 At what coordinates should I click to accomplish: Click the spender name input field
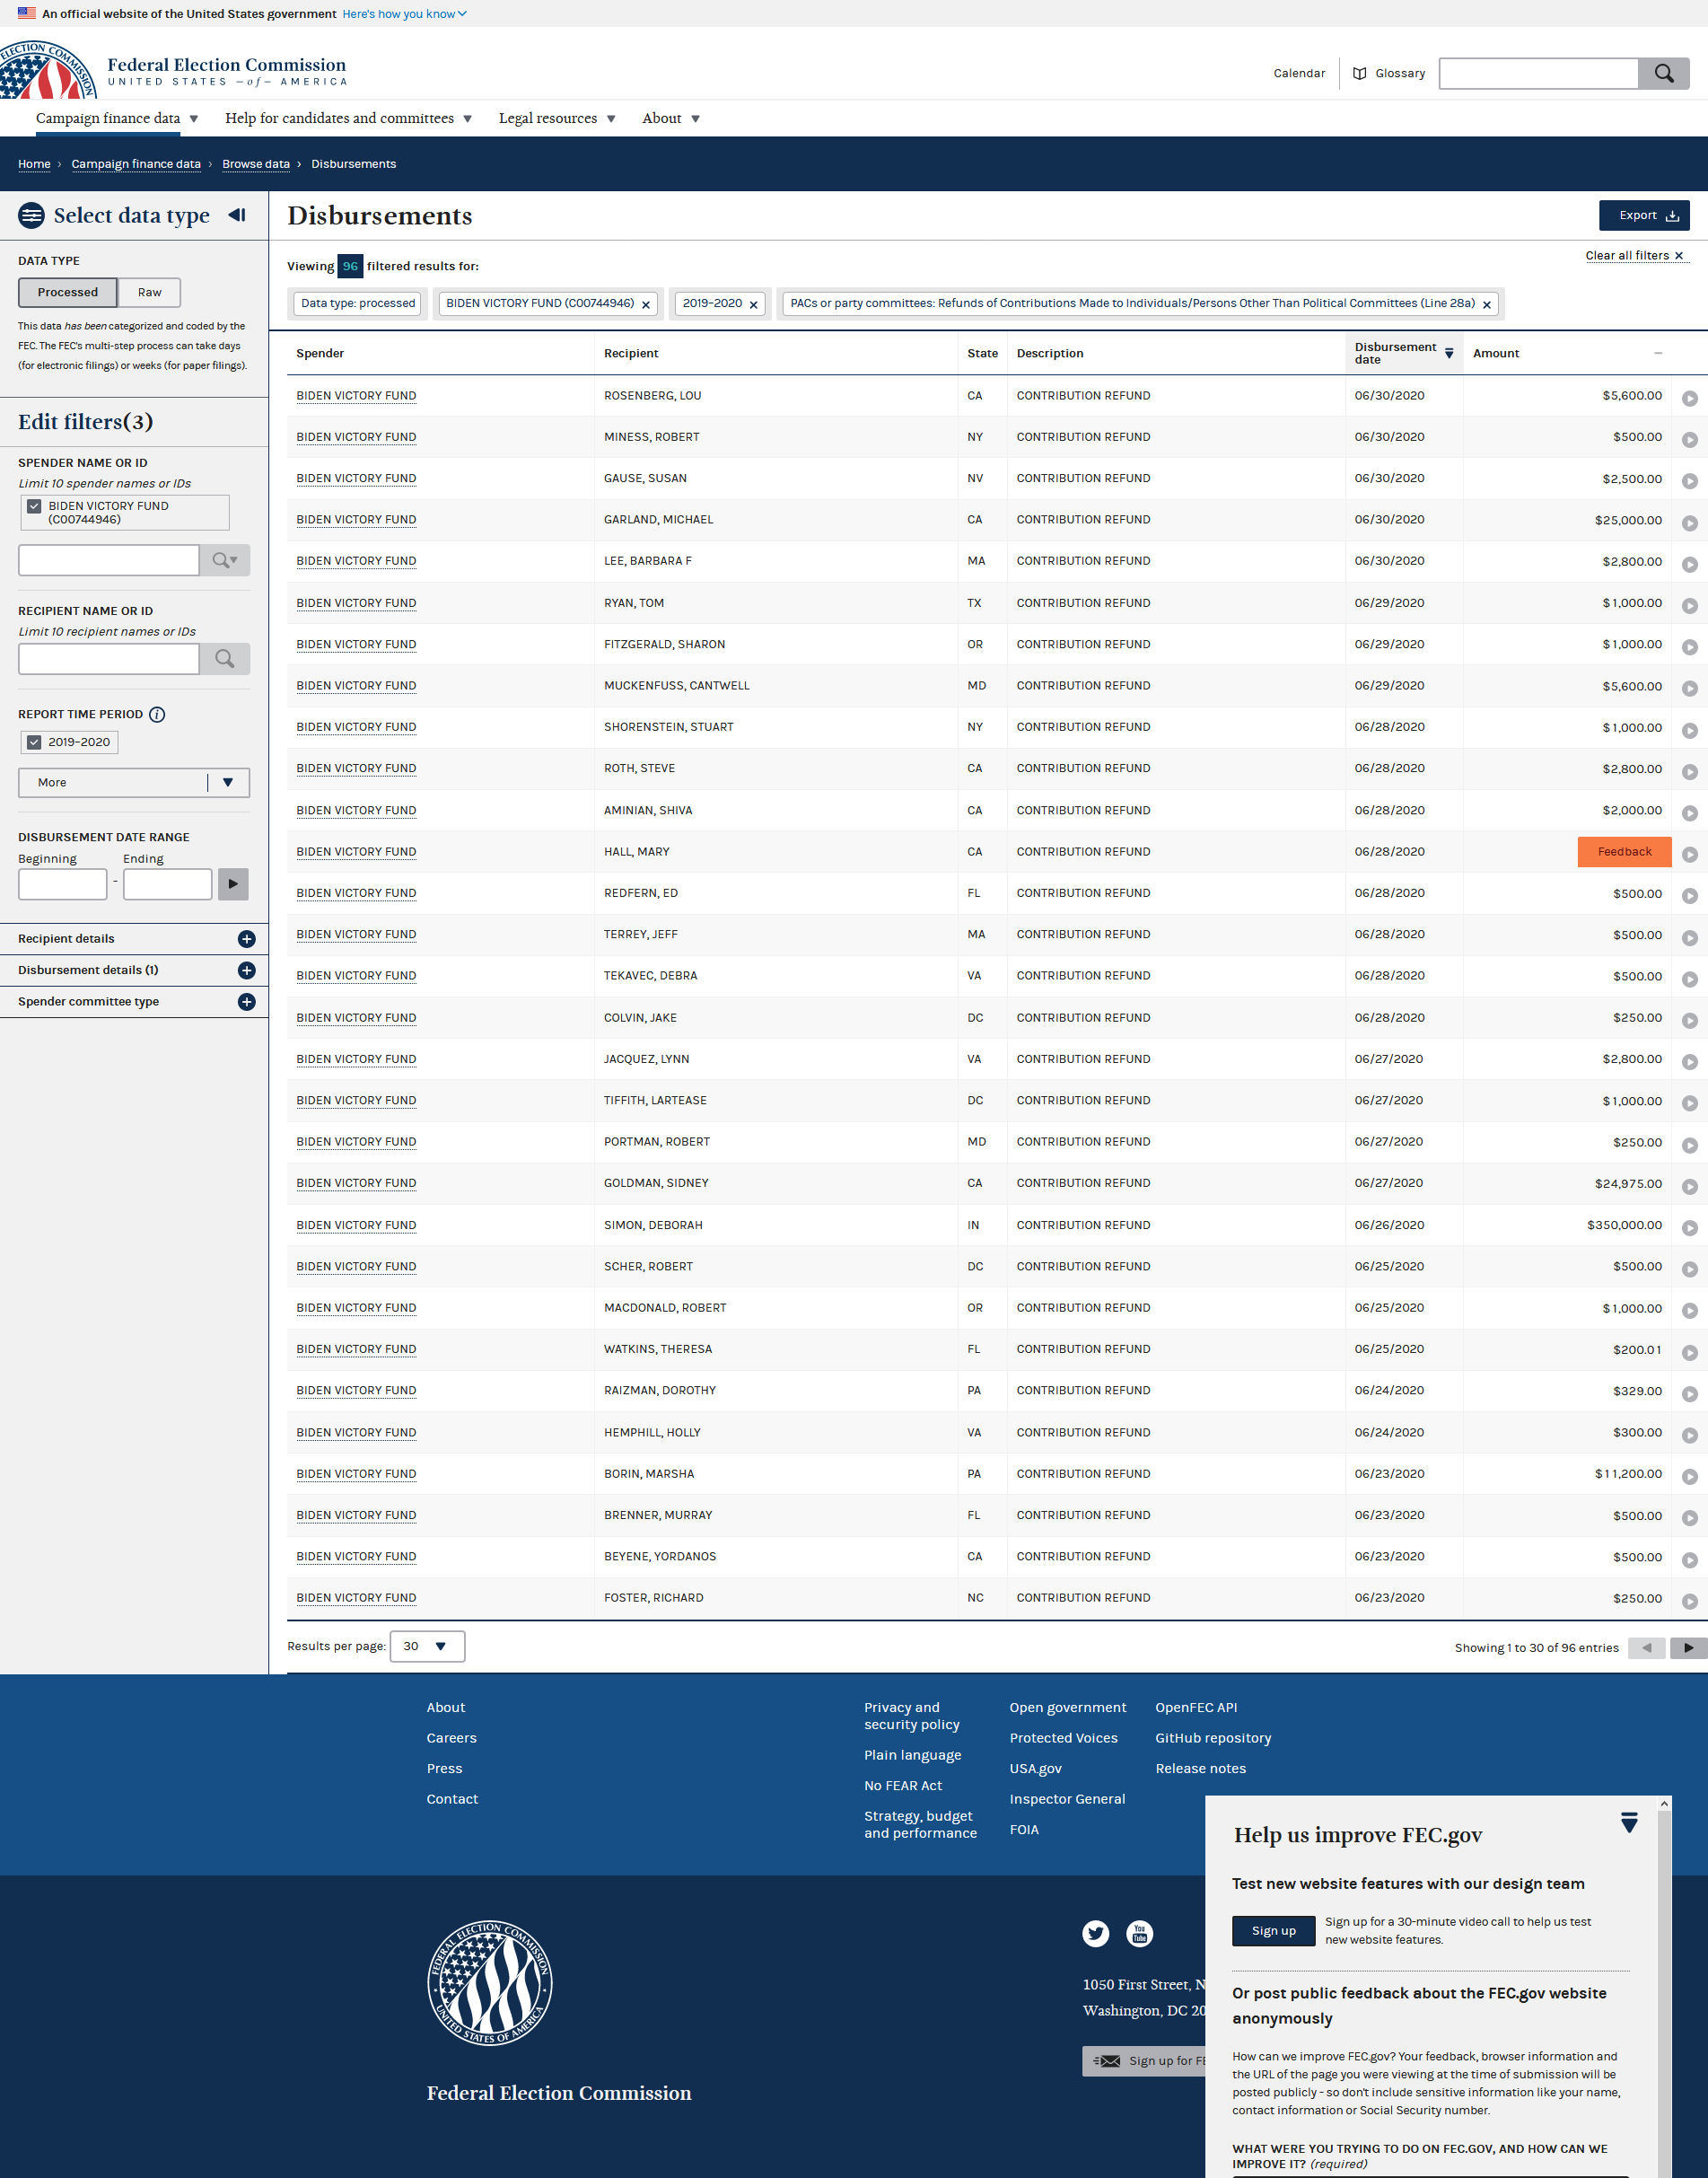point(109,560)
